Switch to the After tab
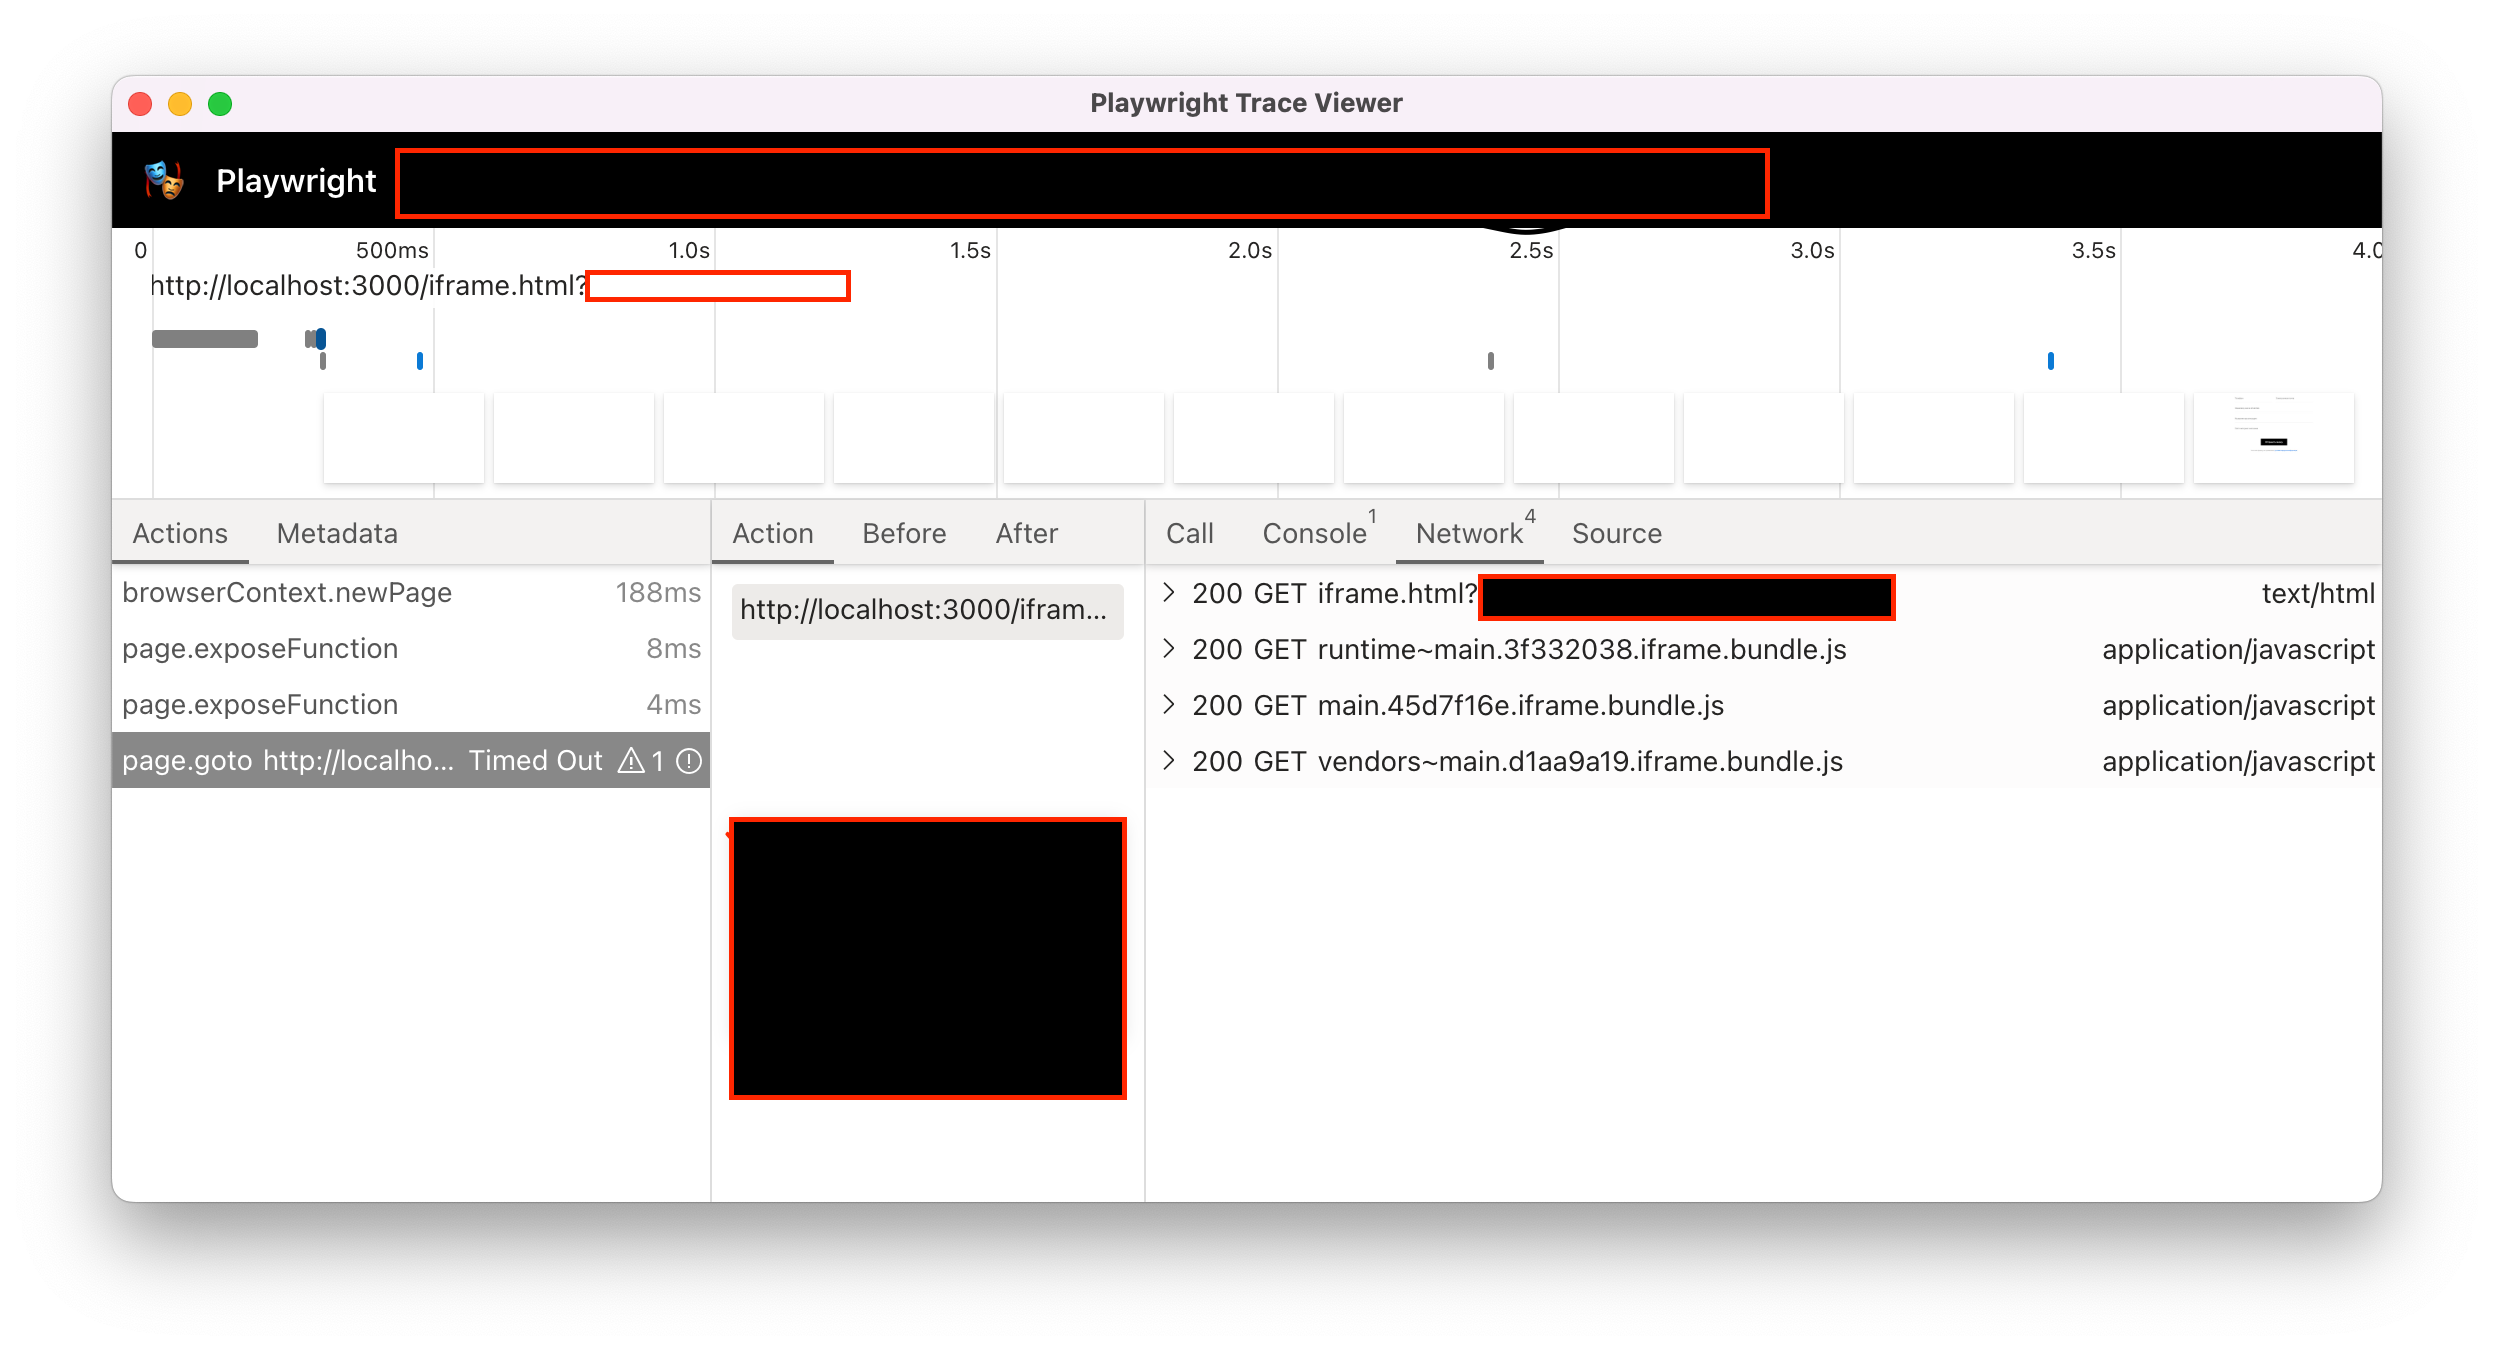 1026,533
